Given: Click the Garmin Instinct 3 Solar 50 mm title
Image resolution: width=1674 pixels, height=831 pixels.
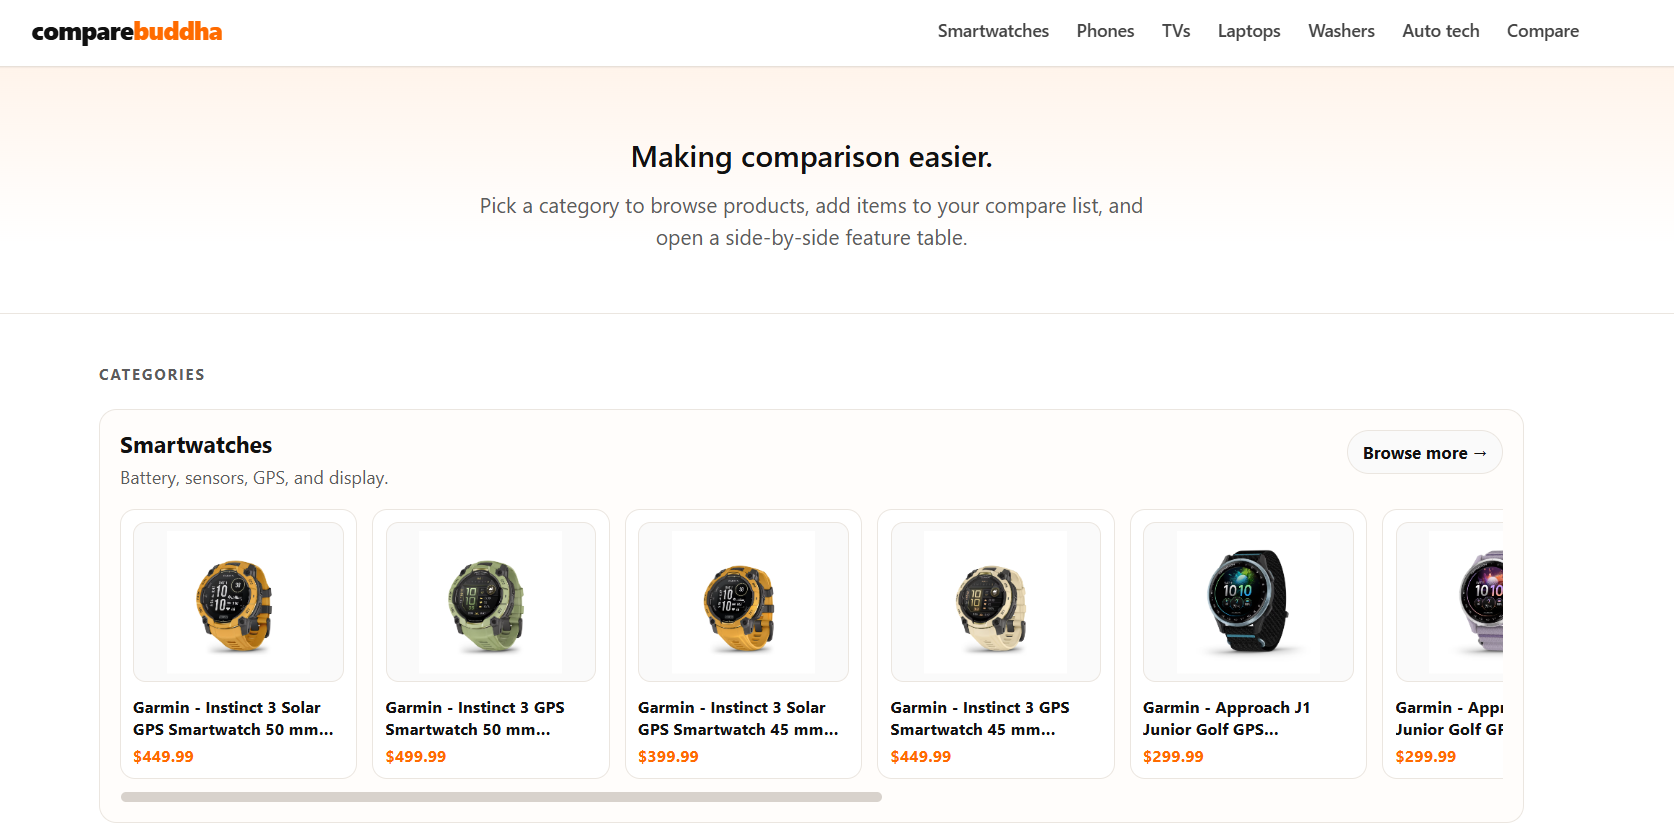Looking at the screenshot, I should (233, 718).
